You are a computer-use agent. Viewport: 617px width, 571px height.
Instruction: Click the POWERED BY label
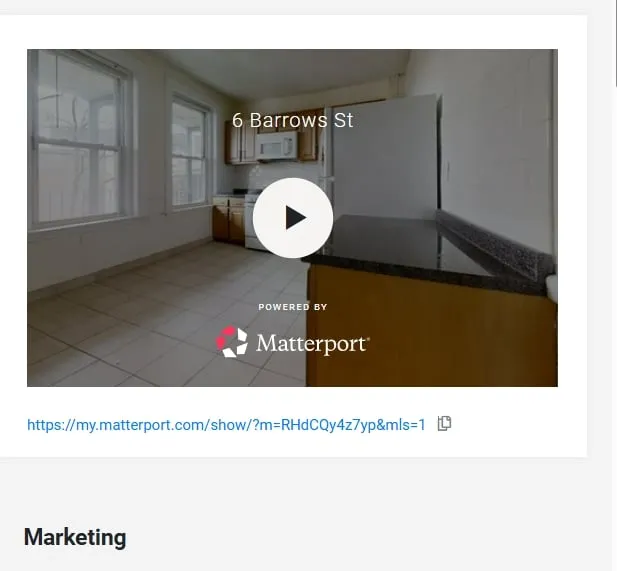tap(292, 307)
